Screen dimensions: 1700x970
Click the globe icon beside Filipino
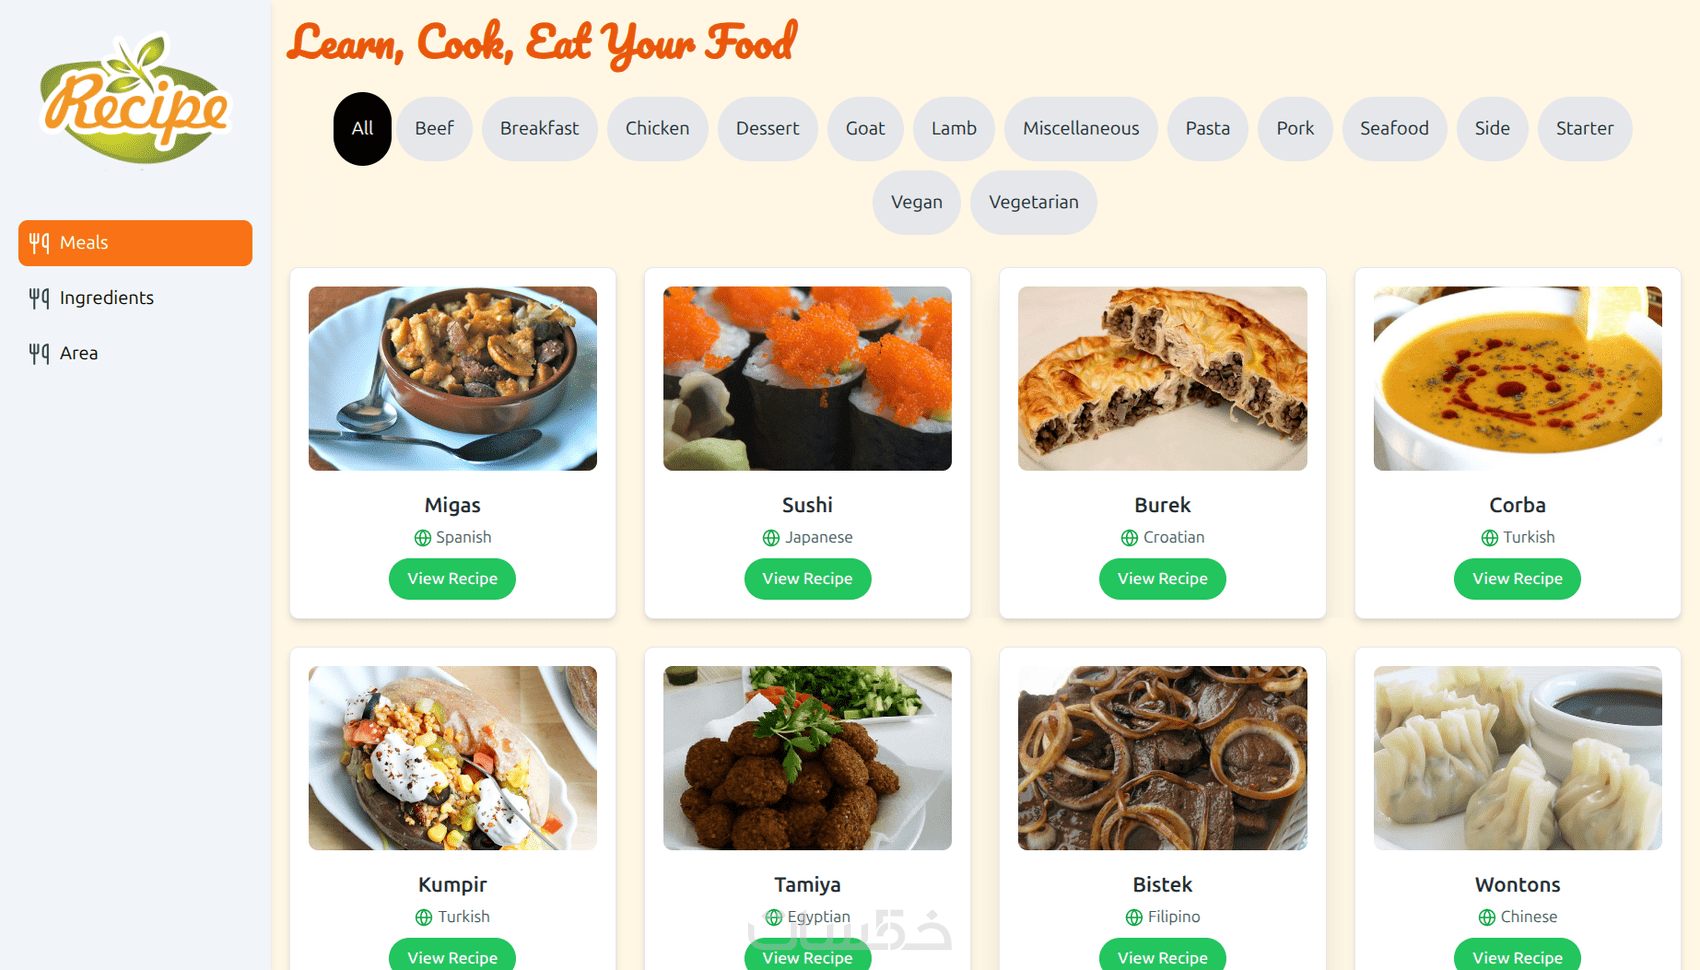point(1134,917)
